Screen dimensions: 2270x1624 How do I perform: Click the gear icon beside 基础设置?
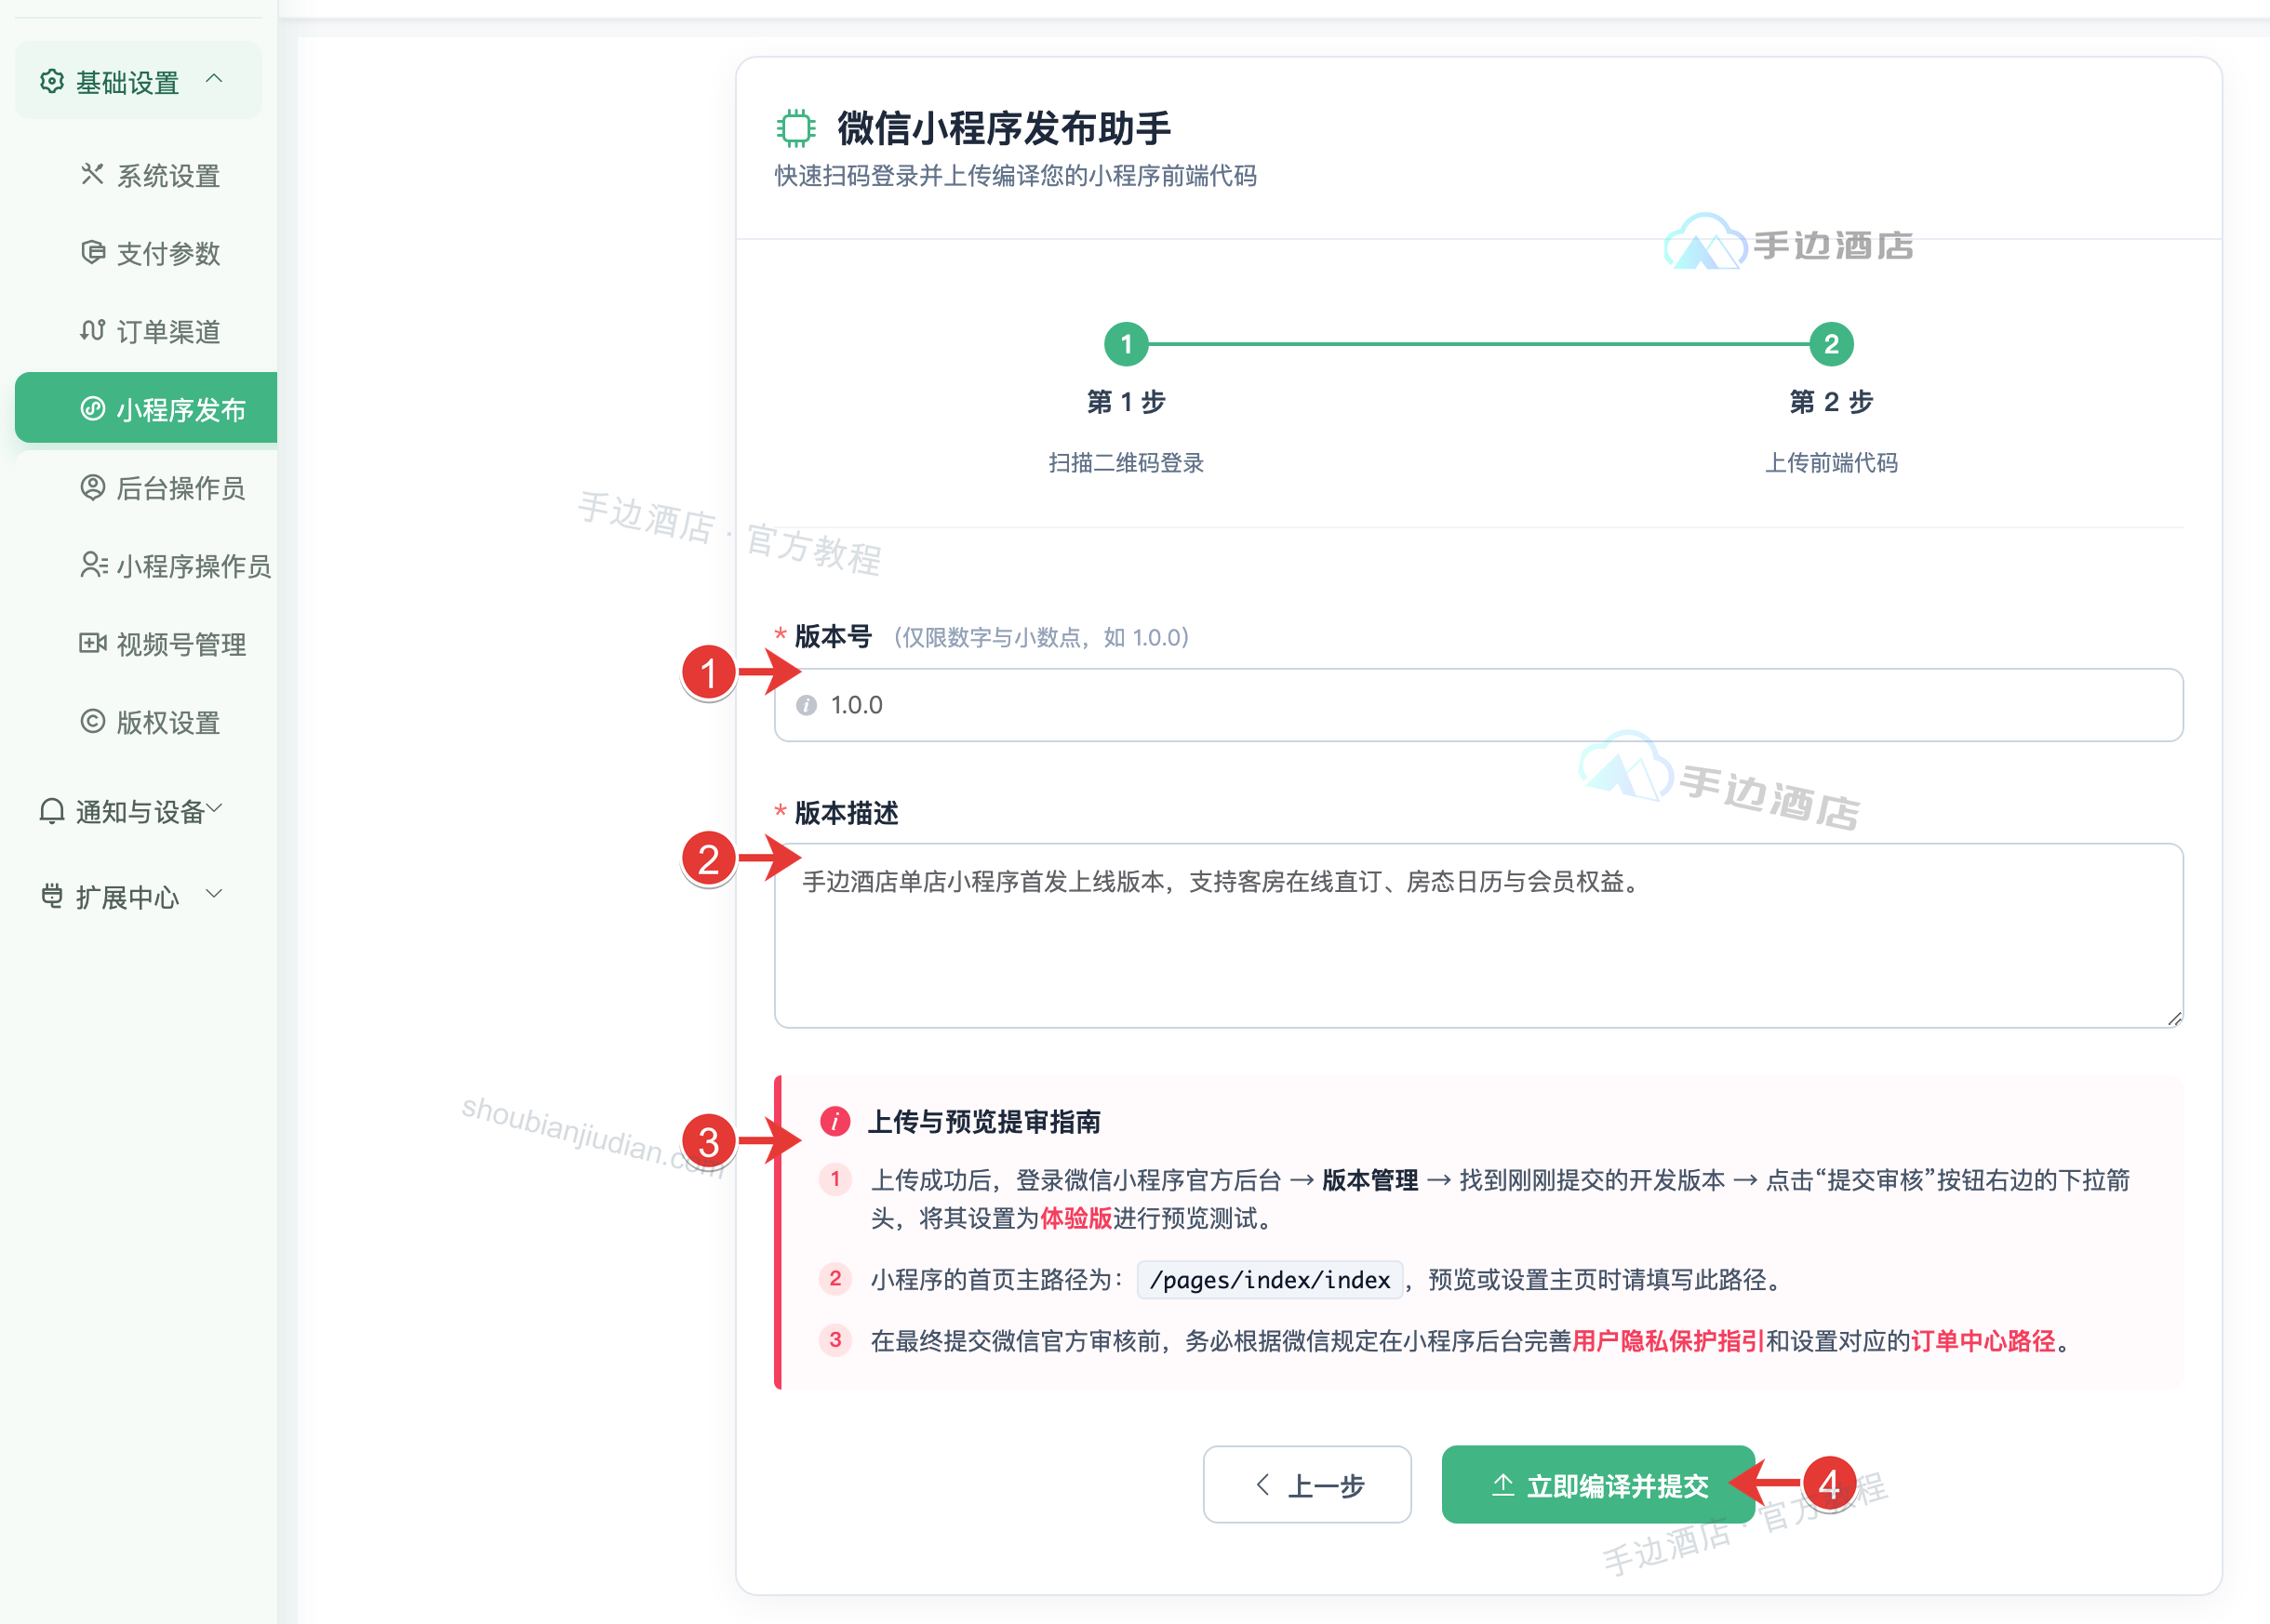pos(52,81)
